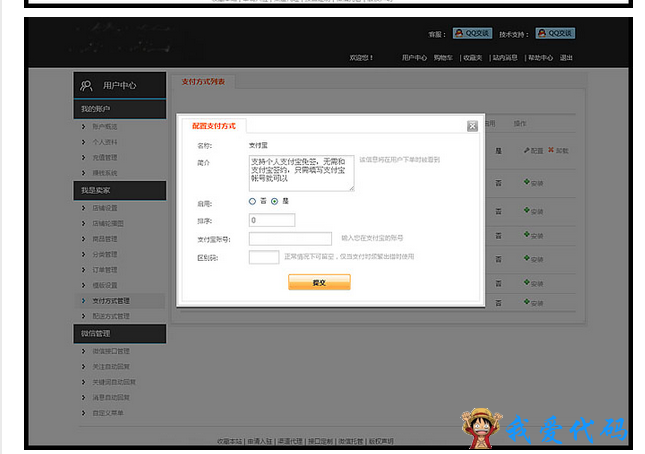Open 收藏夹 in the top navigation
This screenshot has width=645, height=454.
point(473,58)
